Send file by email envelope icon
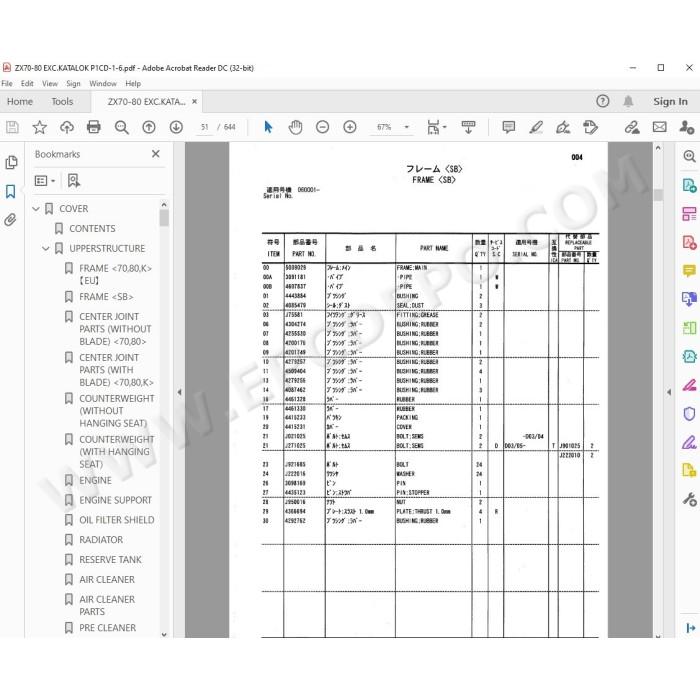 pos(659,127)
